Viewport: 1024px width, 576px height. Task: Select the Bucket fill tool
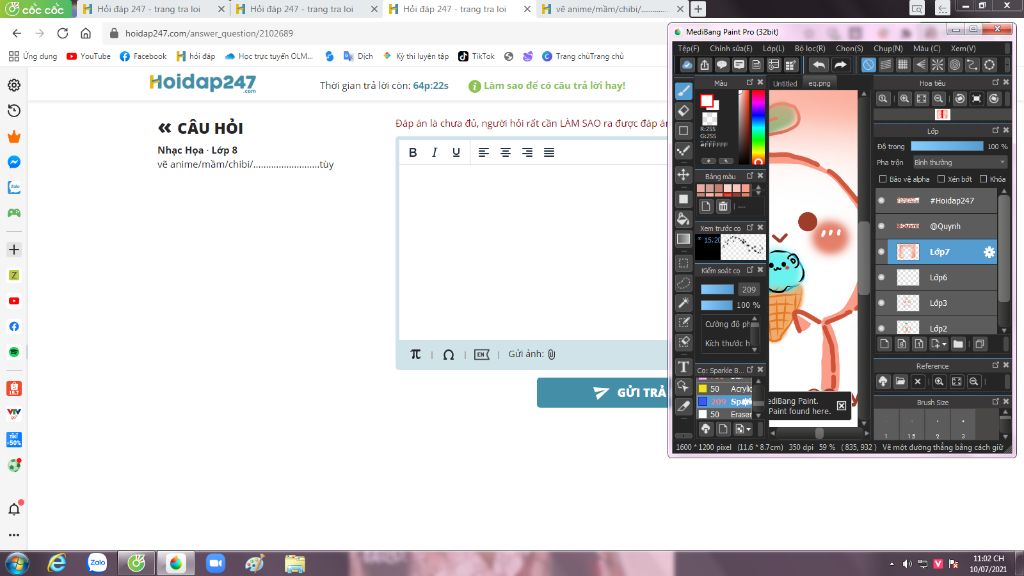click(683, 219)
